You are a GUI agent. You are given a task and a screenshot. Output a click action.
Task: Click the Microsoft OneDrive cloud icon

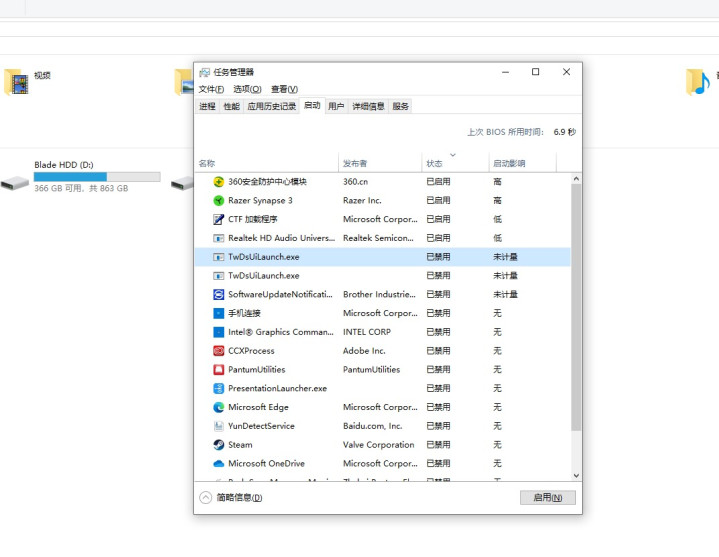pos(219,463)
